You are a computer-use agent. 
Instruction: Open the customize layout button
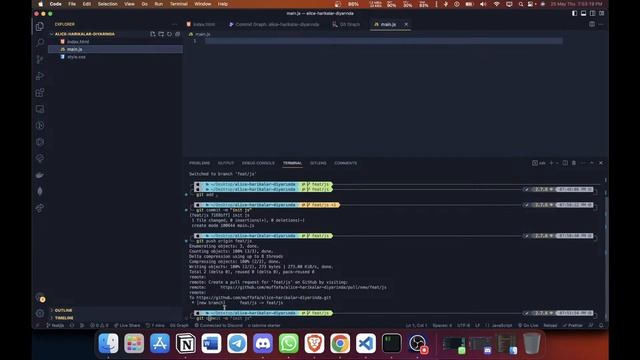click(602, 13)
